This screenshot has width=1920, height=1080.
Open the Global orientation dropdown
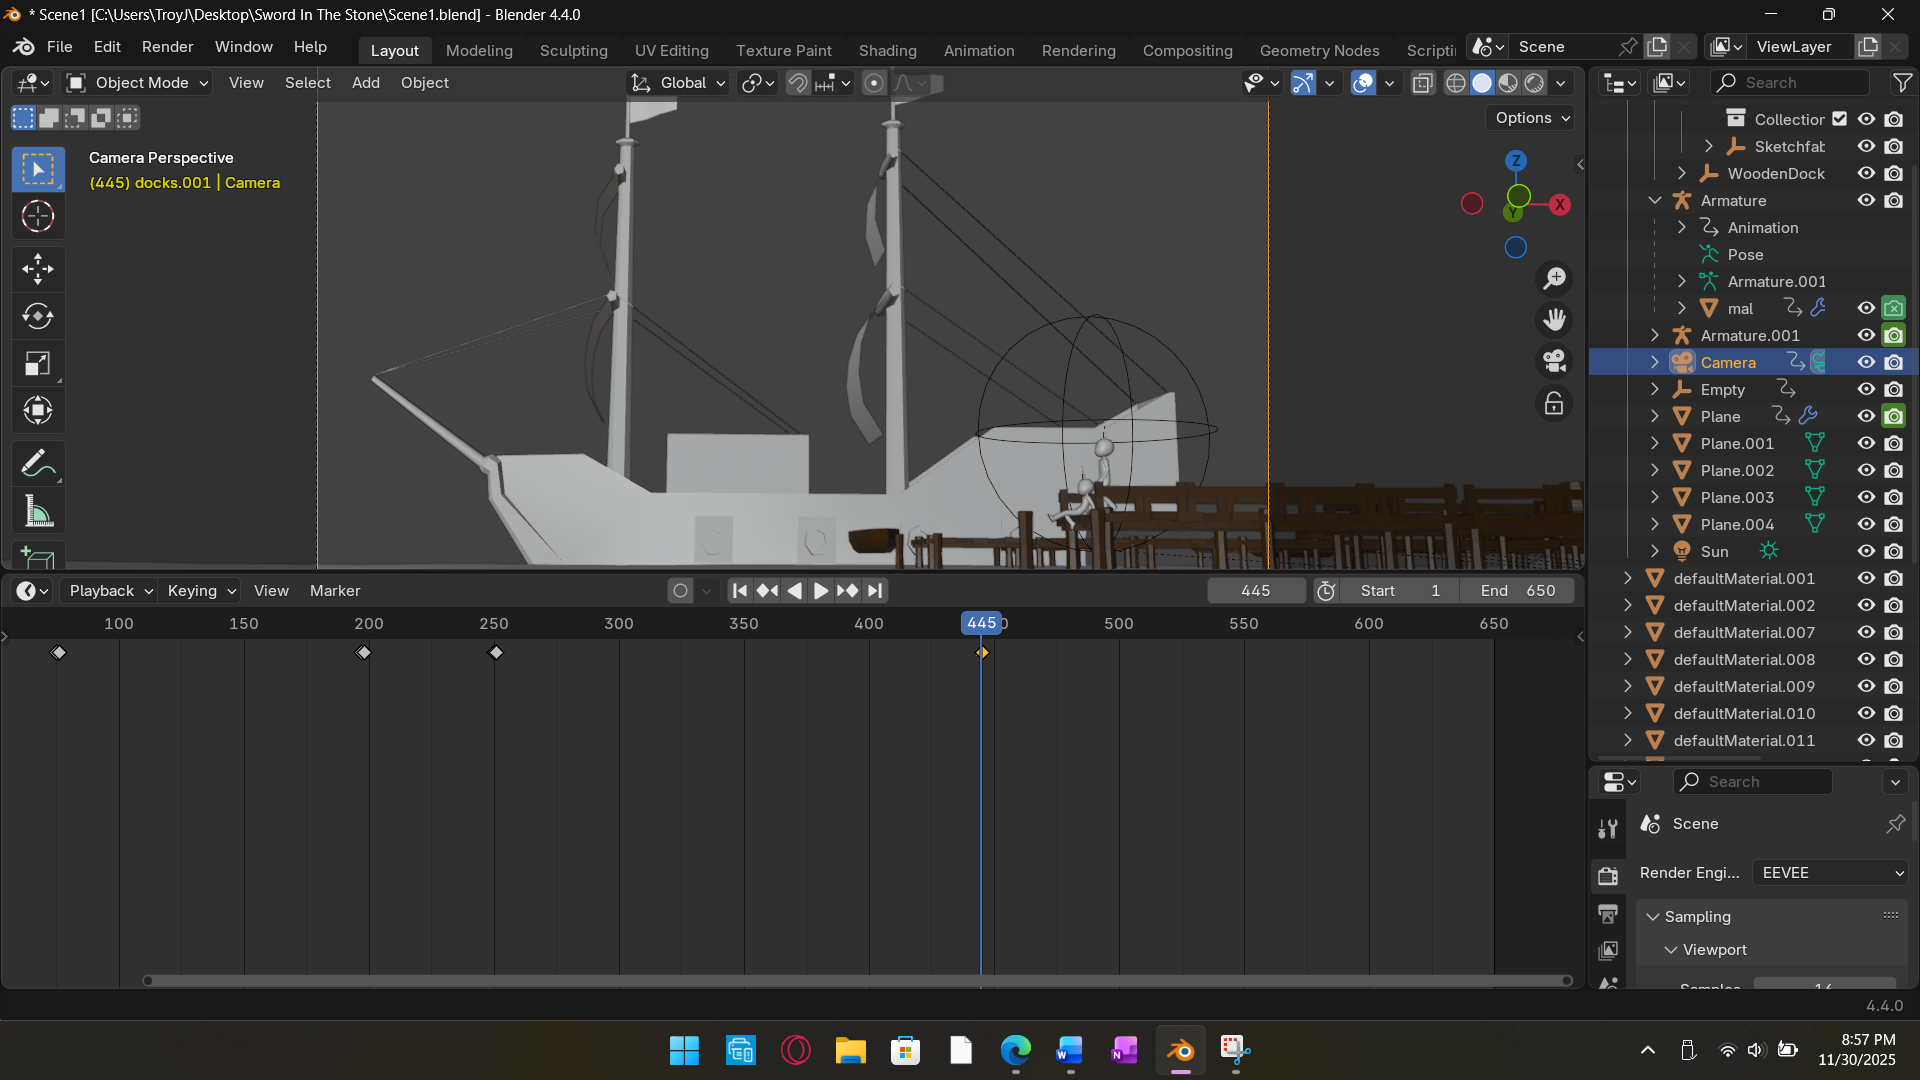pyautogui.click(x=679, y=83)
